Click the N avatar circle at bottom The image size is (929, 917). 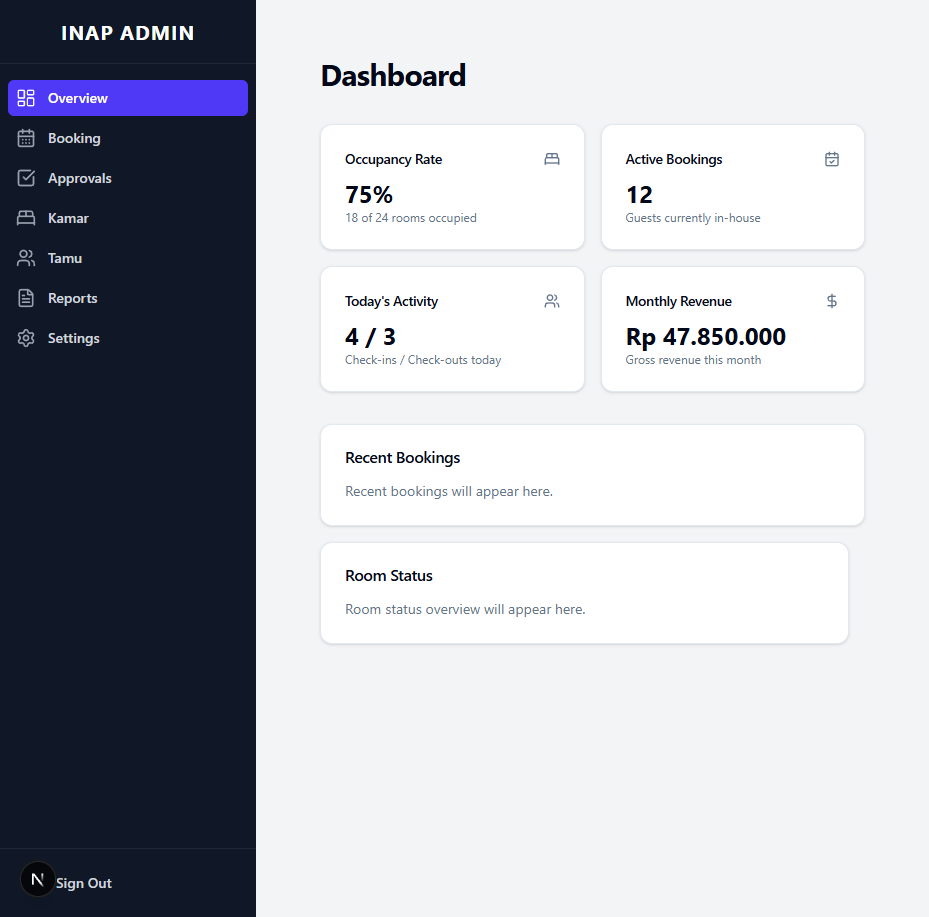pos(37,878)
